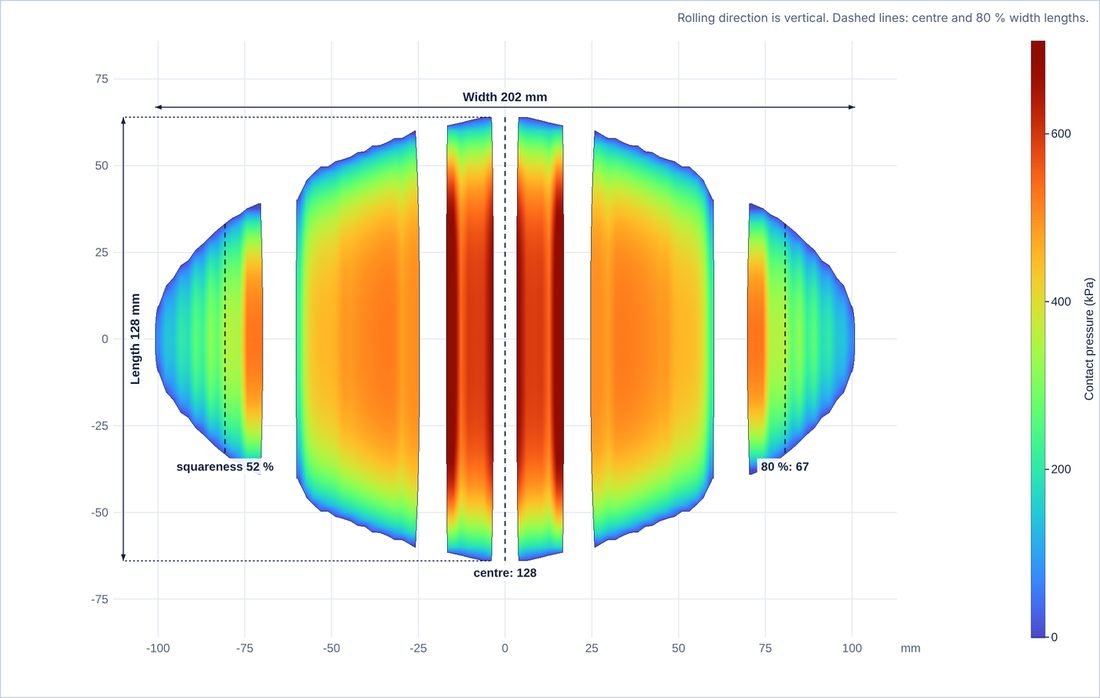This screenshot has width=1100, height=698.
Task: Click the right intermediate rib pressure patch
Action: point(652,339)
